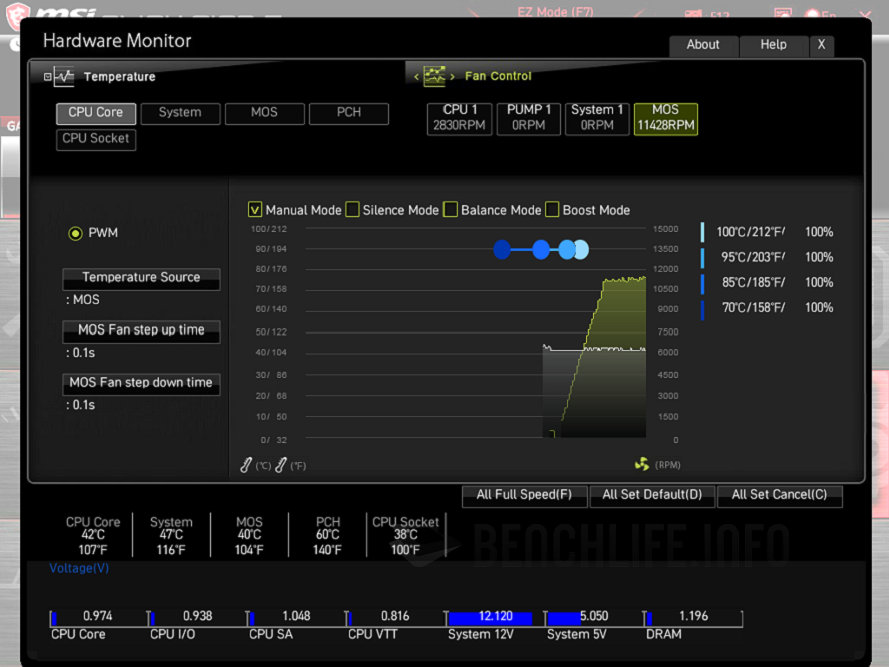Open the MOS Fan step down time option
This screenshot has width=889, height=667.
pos(141,383)
